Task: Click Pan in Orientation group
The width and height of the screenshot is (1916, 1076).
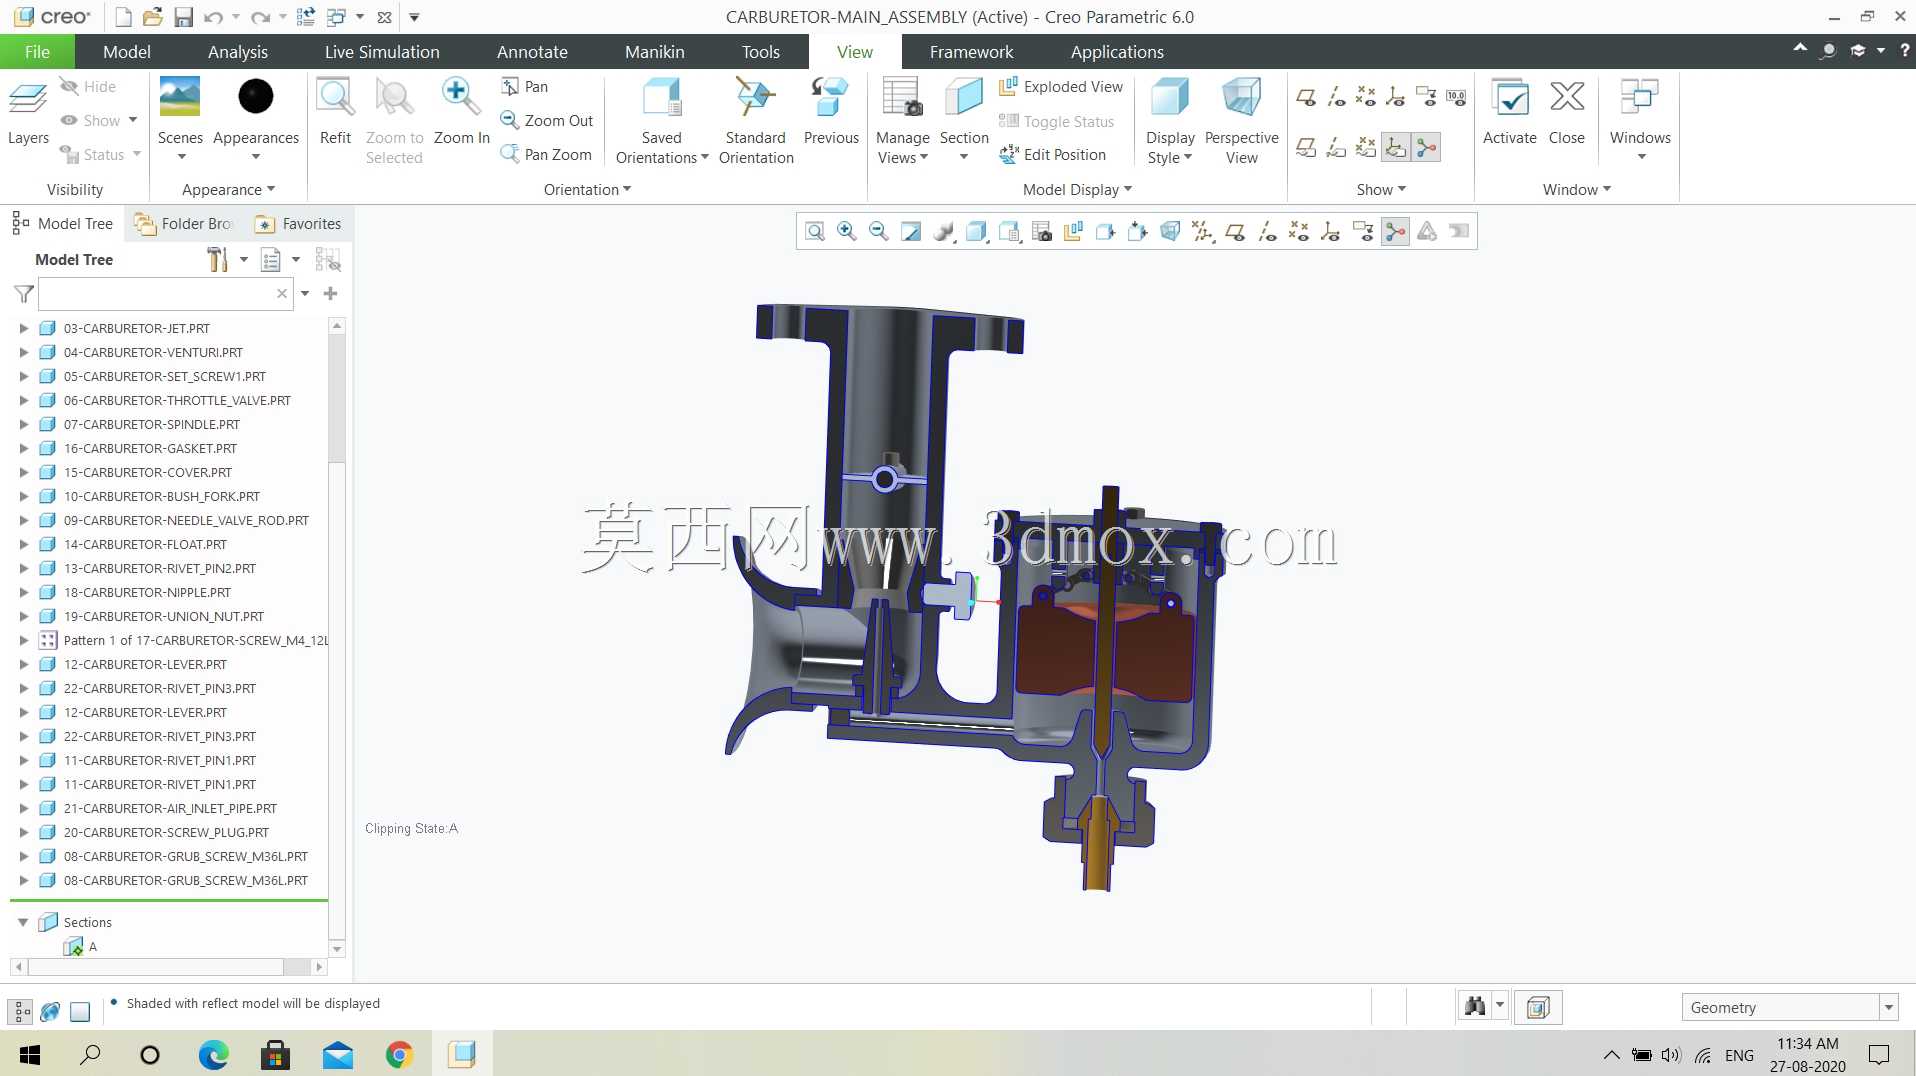Action: pyautogui.click(x=525, y=87)
